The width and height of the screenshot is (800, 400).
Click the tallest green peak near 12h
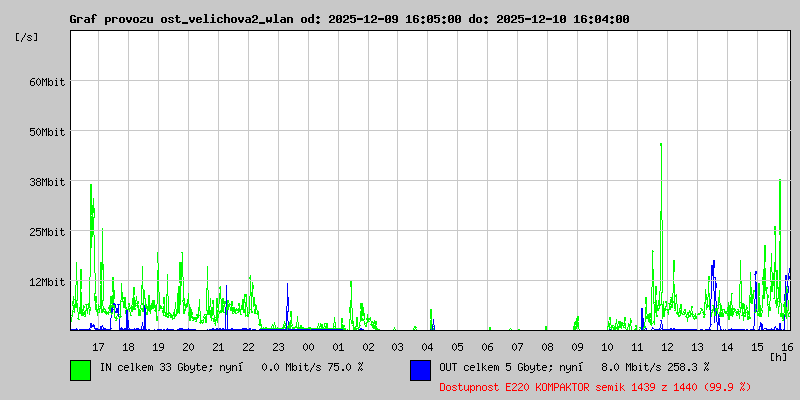(x=661, y=145)
